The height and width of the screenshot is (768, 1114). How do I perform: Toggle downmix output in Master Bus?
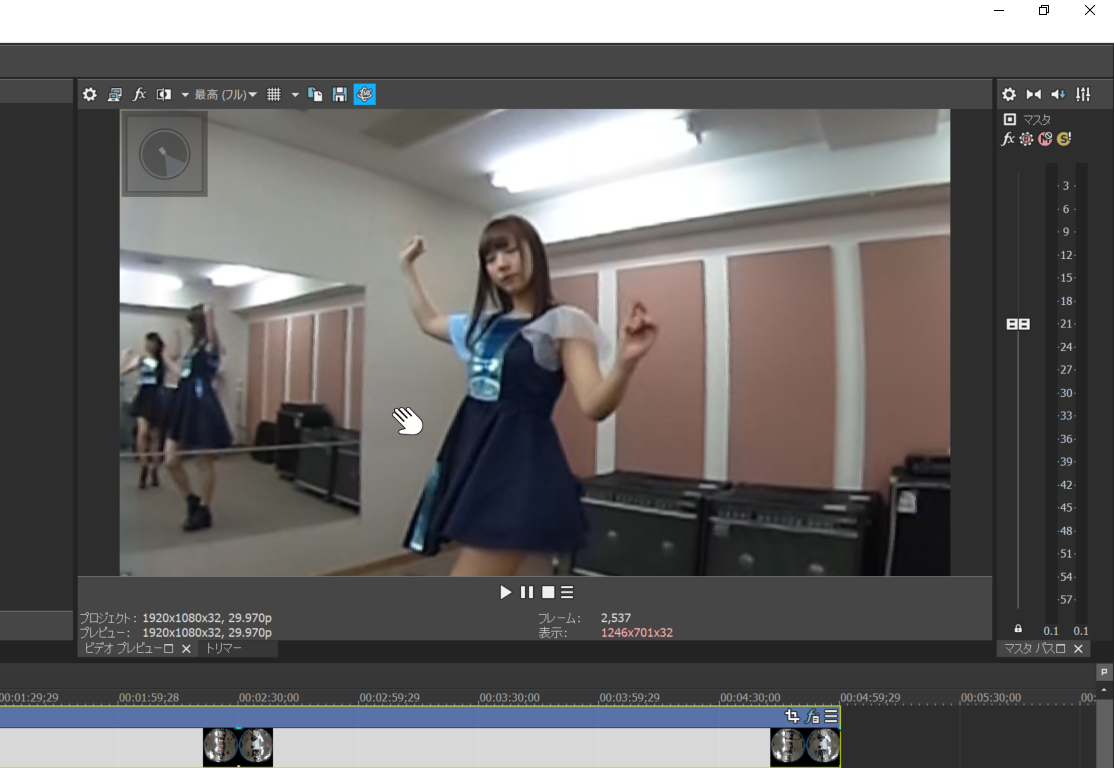pyautogui.click(x=1034, y=94)
